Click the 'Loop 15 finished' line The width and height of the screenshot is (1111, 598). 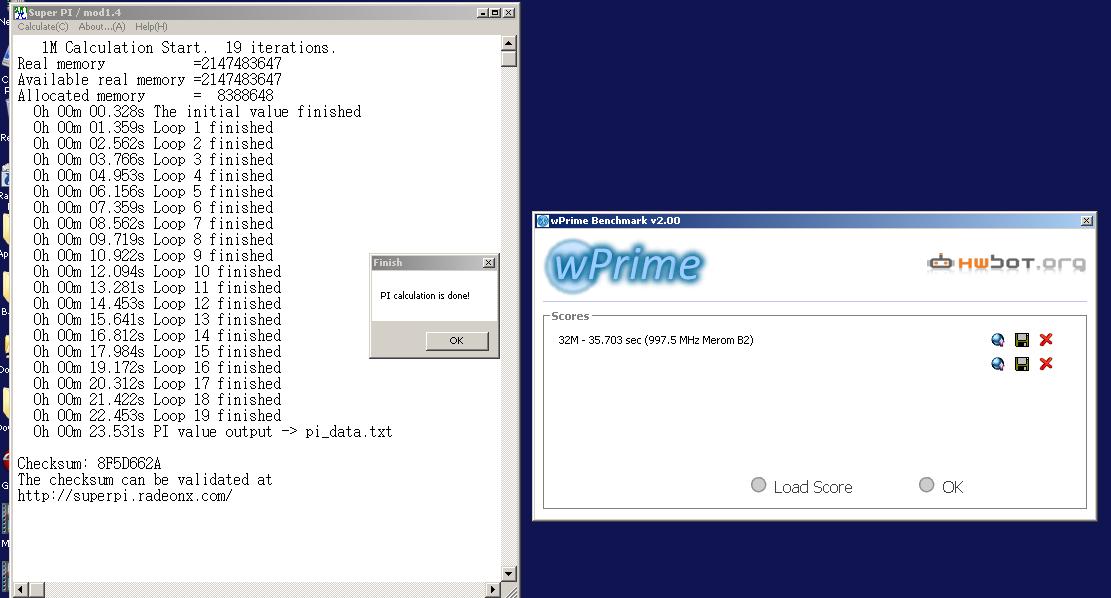pyautogui.click(x=157, y=352)
